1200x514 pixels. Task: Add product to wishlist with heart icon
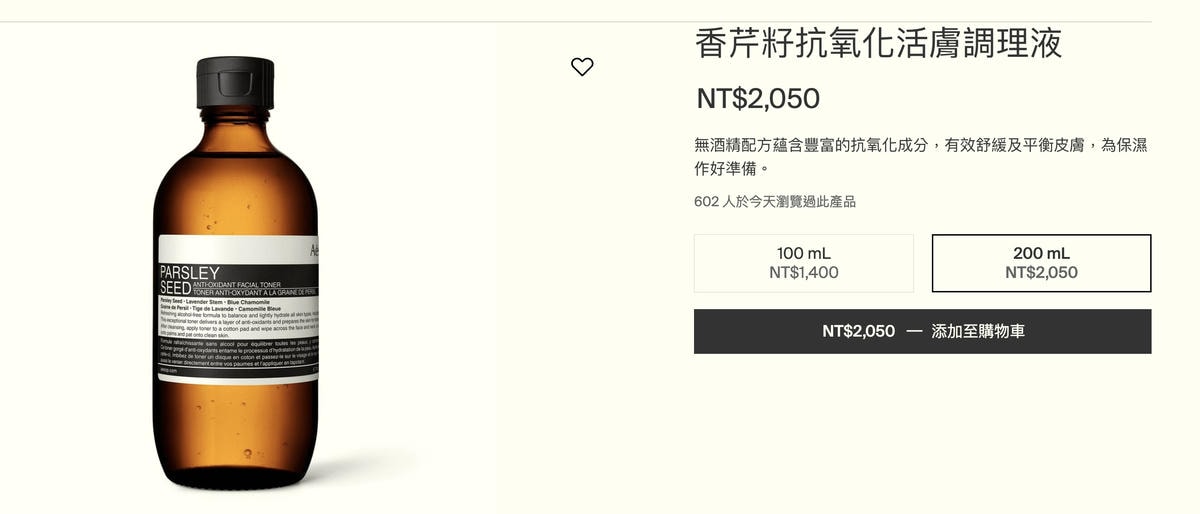coord(582,67)
